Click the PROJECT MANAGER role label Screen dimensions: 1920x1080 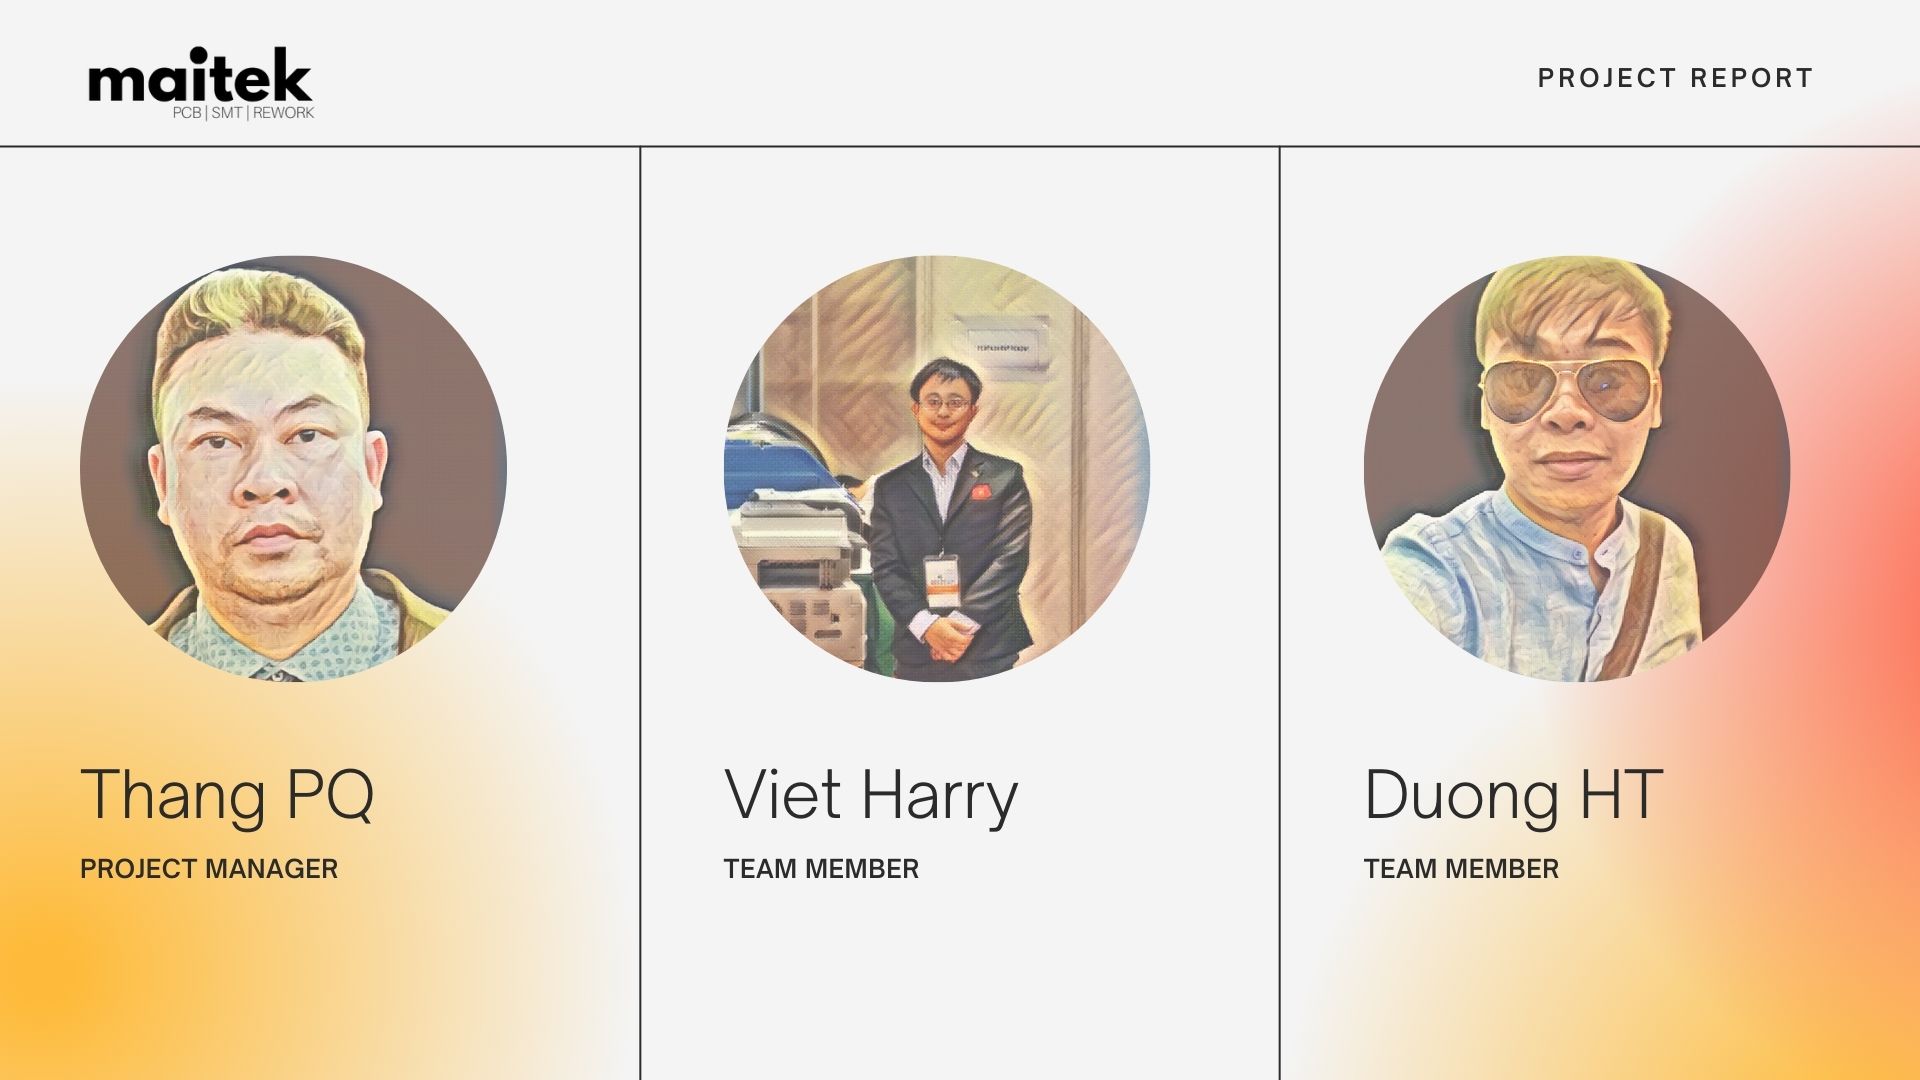point(209,869)
